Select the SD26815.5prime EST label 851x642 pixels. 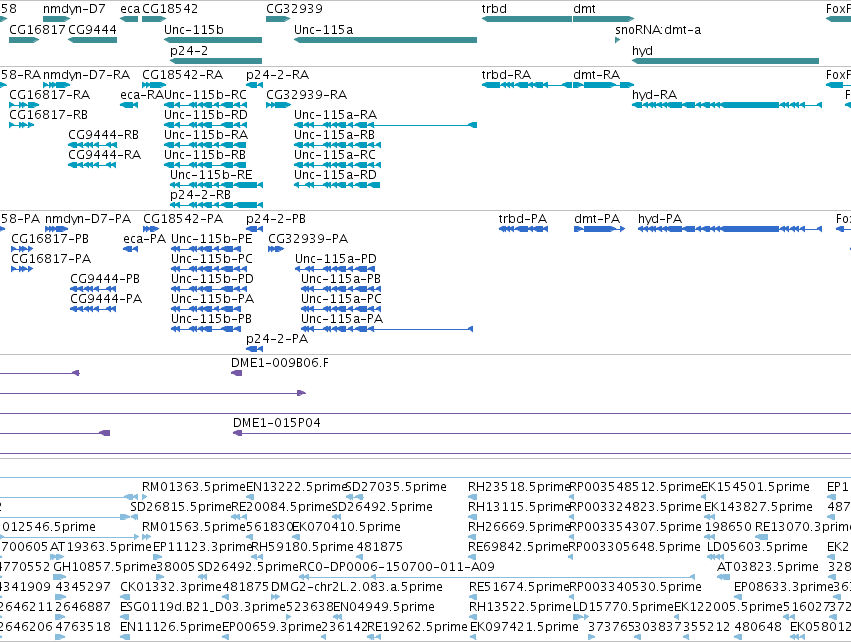click(181, 507)
